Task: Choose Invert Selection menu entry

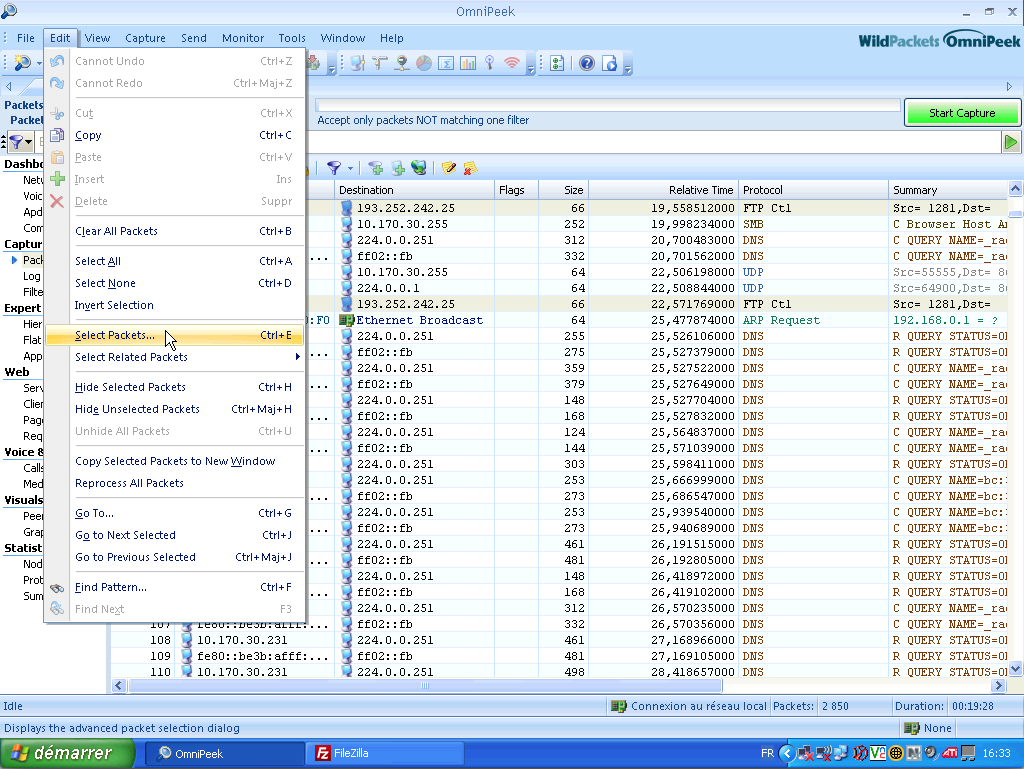Action: click(x=175, y=306)
